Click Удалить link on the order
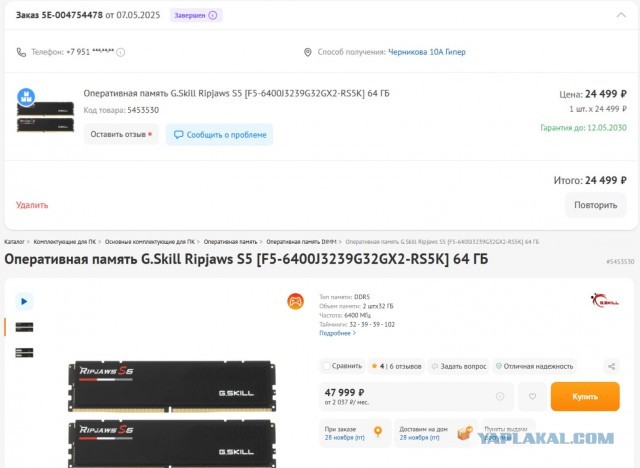The height and width of the screenshot is (468, 640). [x=32, y=205]
